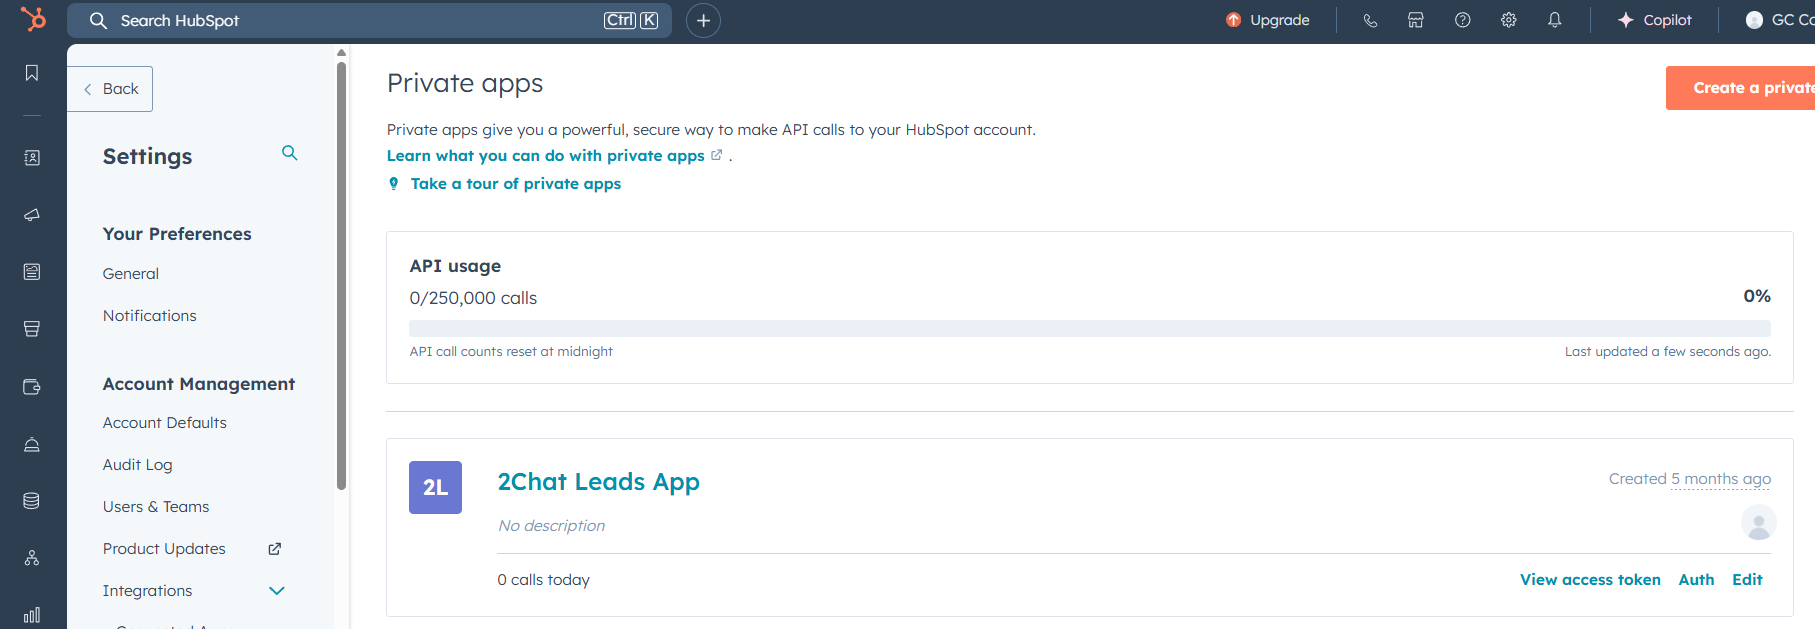Click the 'No description' text
Image resolution: width=1815 pixels, height=629 pixels.
pos(552,526)
